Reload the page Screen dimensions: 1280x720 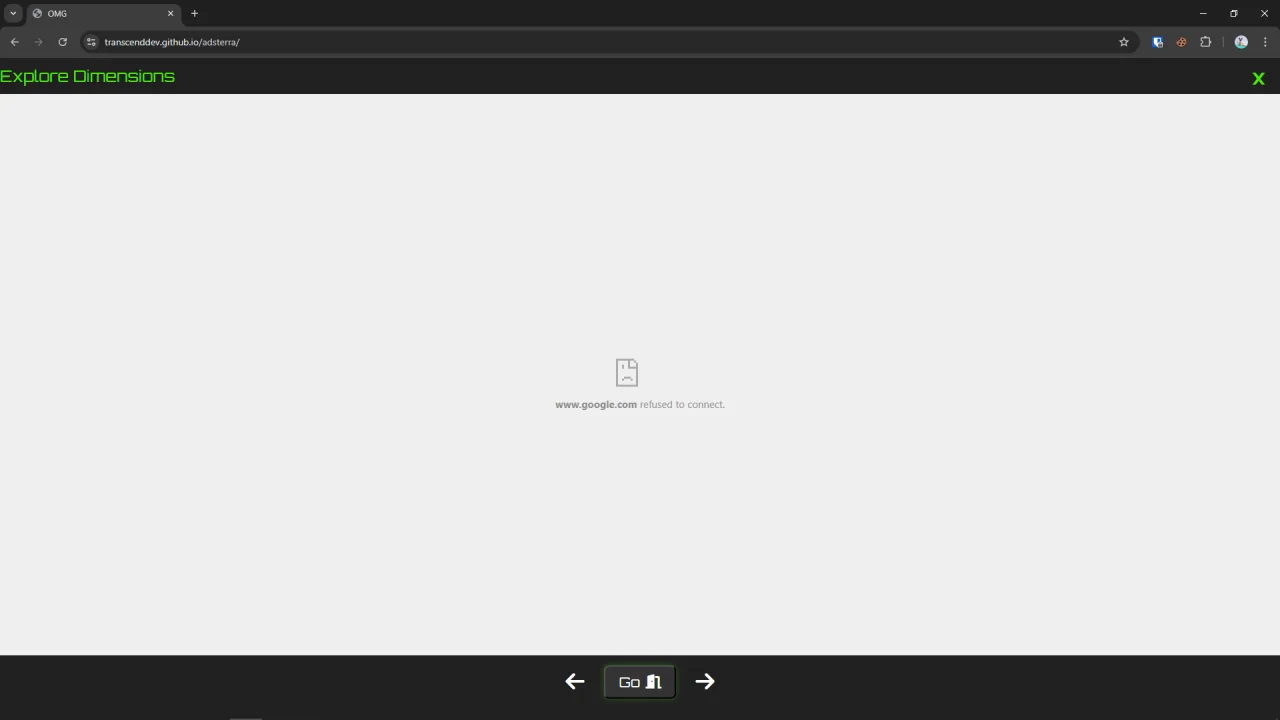62,42
